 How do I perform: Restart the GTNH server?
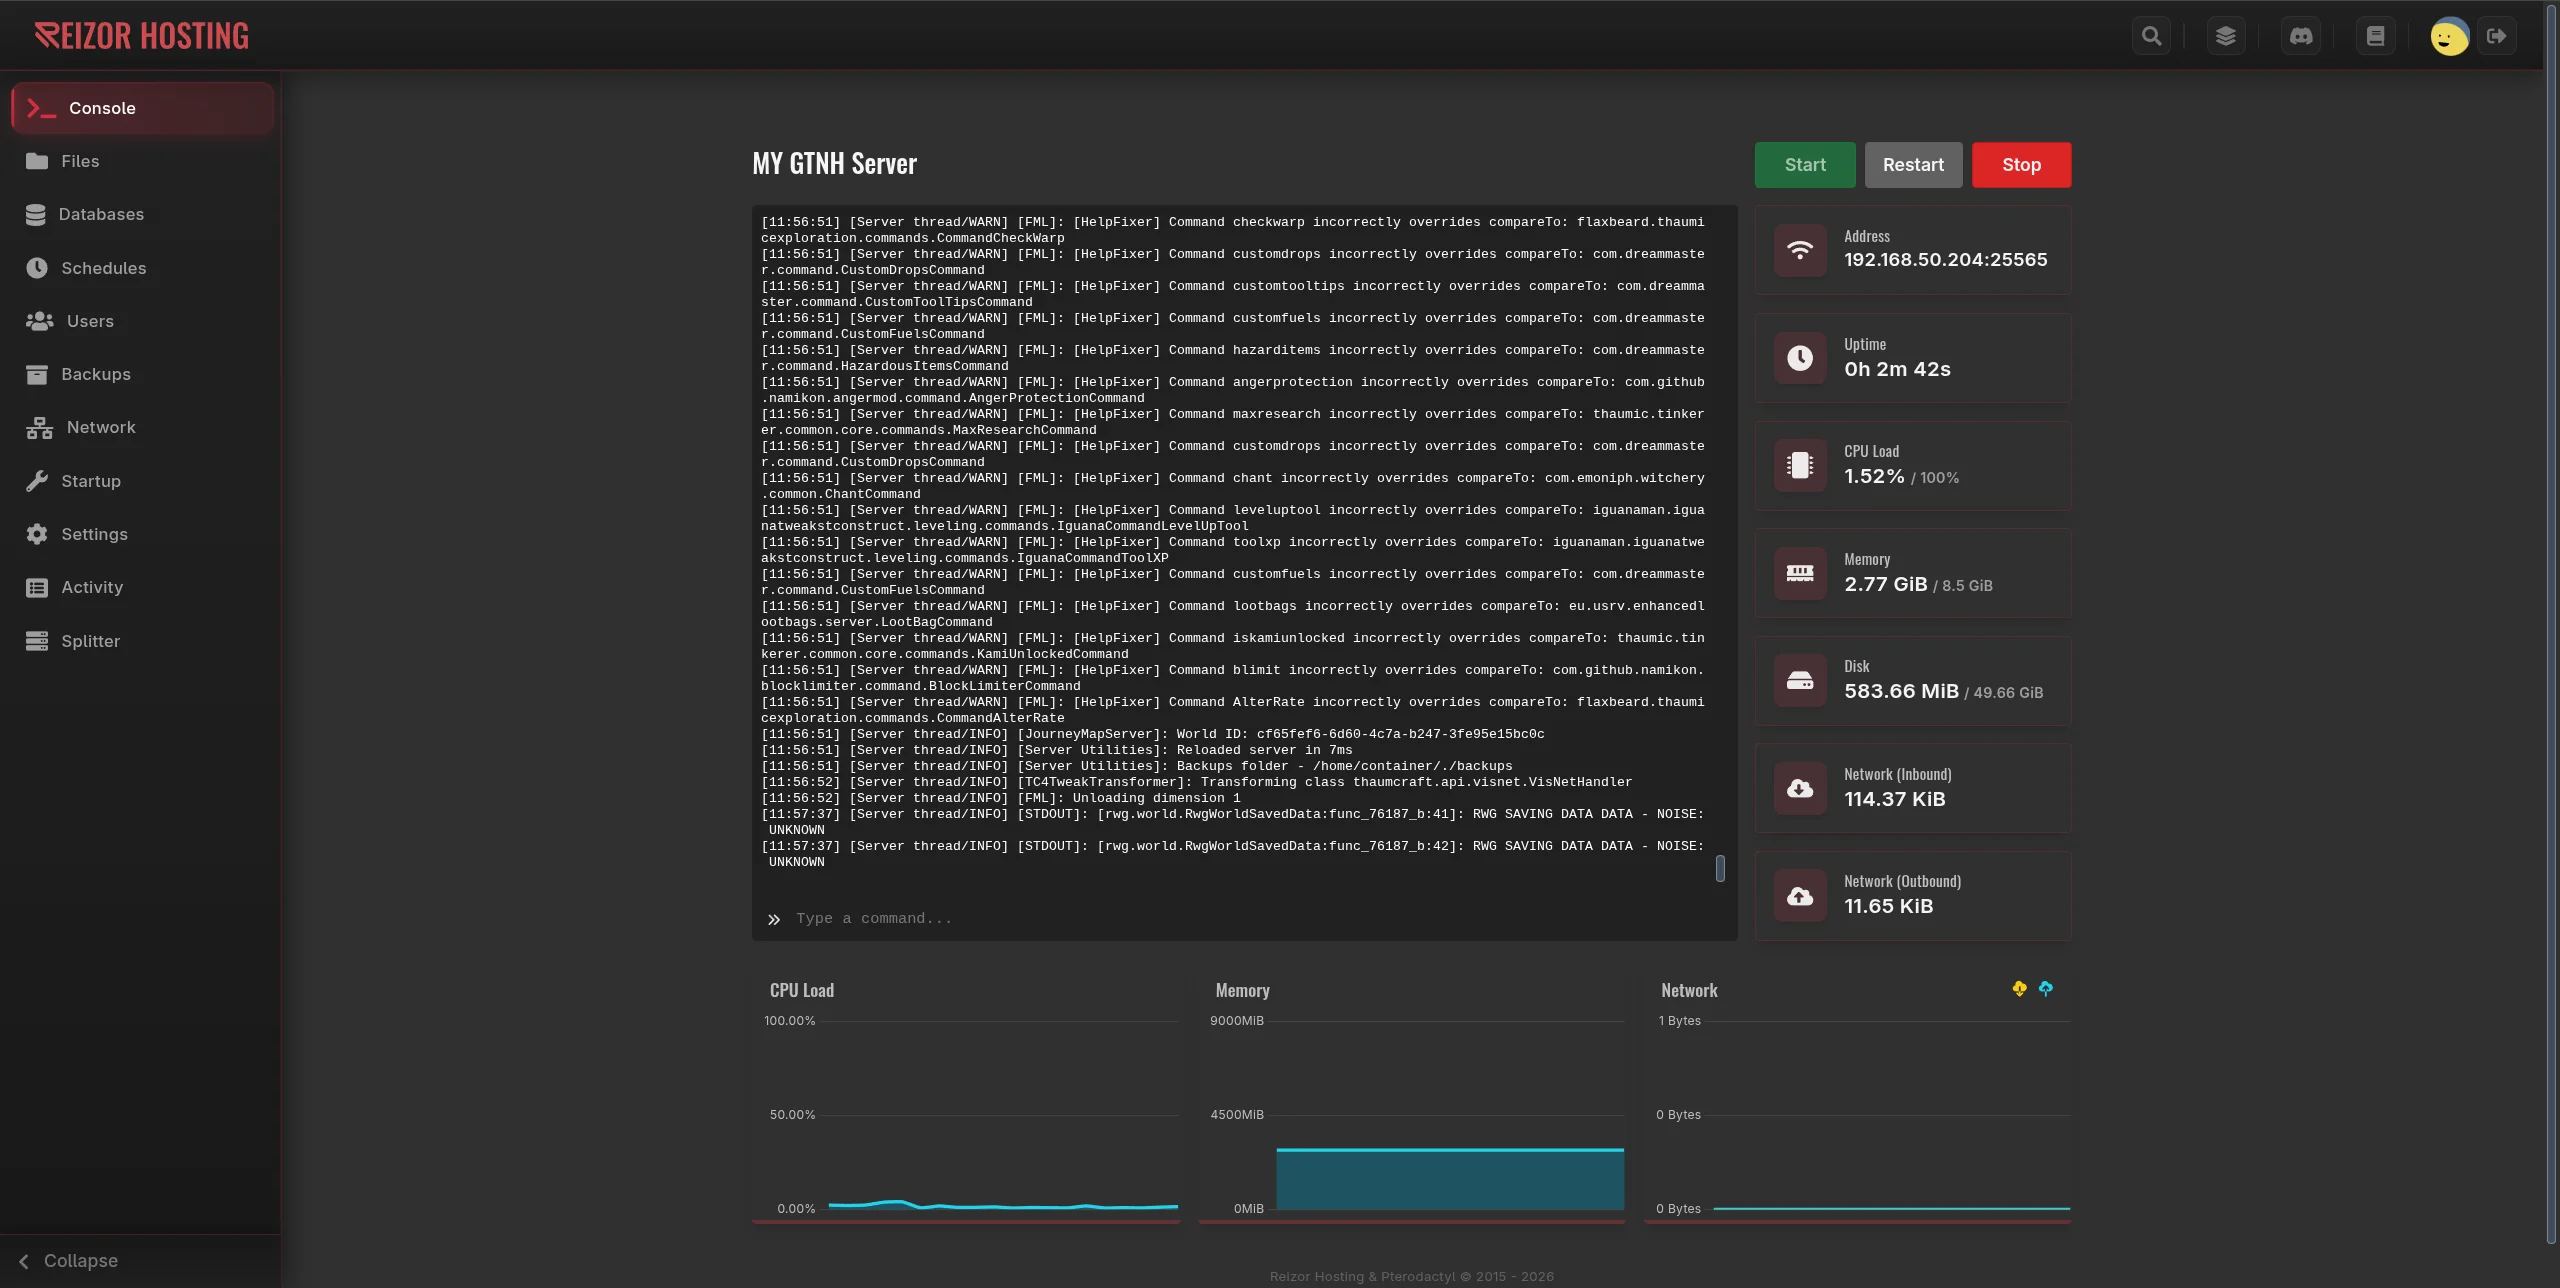click(x=1912, y=165)
